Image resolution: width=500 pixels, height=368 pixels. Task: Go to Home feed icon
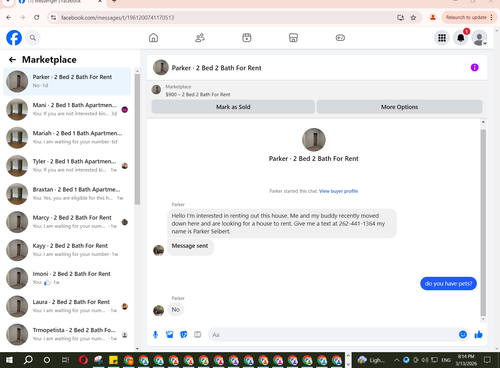click(153, 38)
